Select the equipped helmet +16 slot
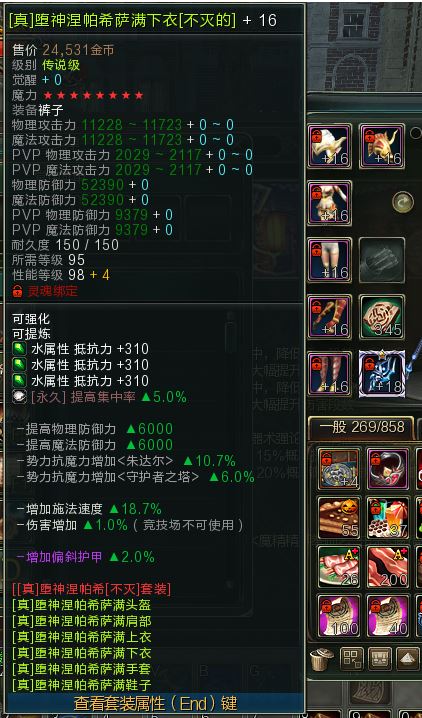The width and height of the screenshot is (422, 718). 330,146
